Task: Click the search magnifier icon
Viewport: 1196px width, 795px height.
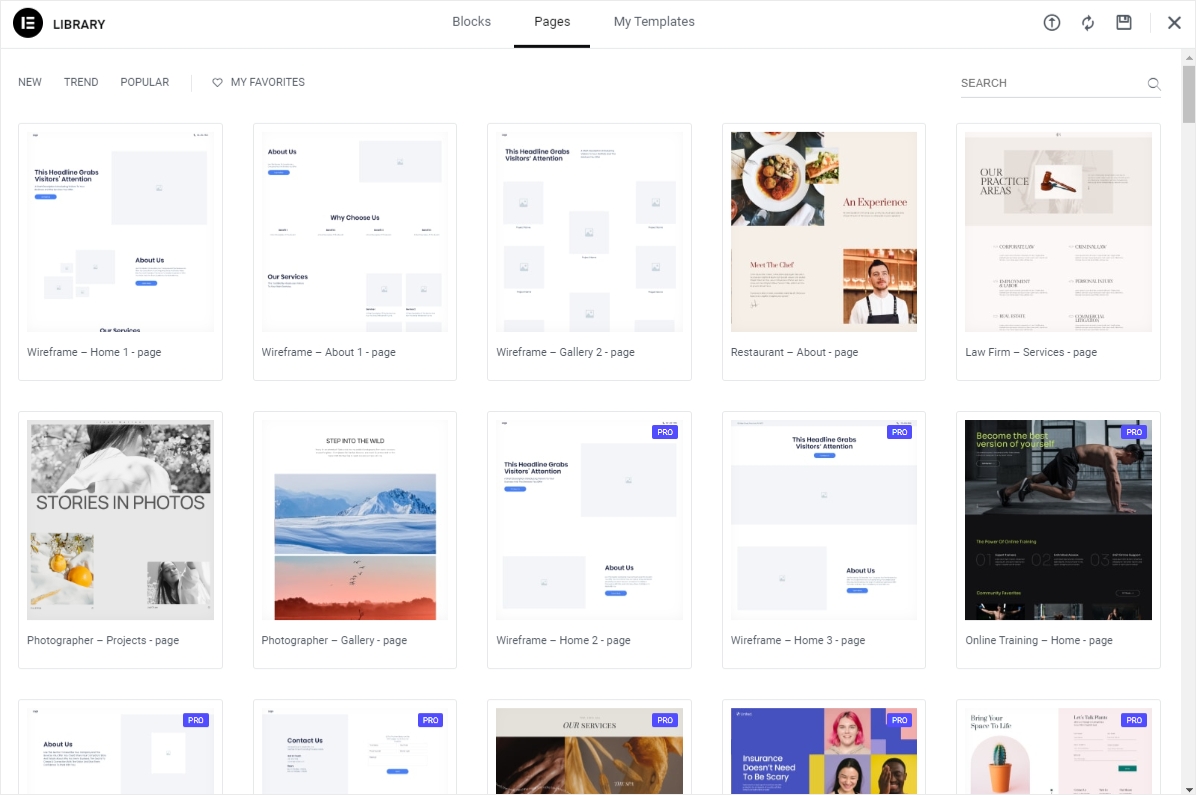Action: (x=1154, y=83)
